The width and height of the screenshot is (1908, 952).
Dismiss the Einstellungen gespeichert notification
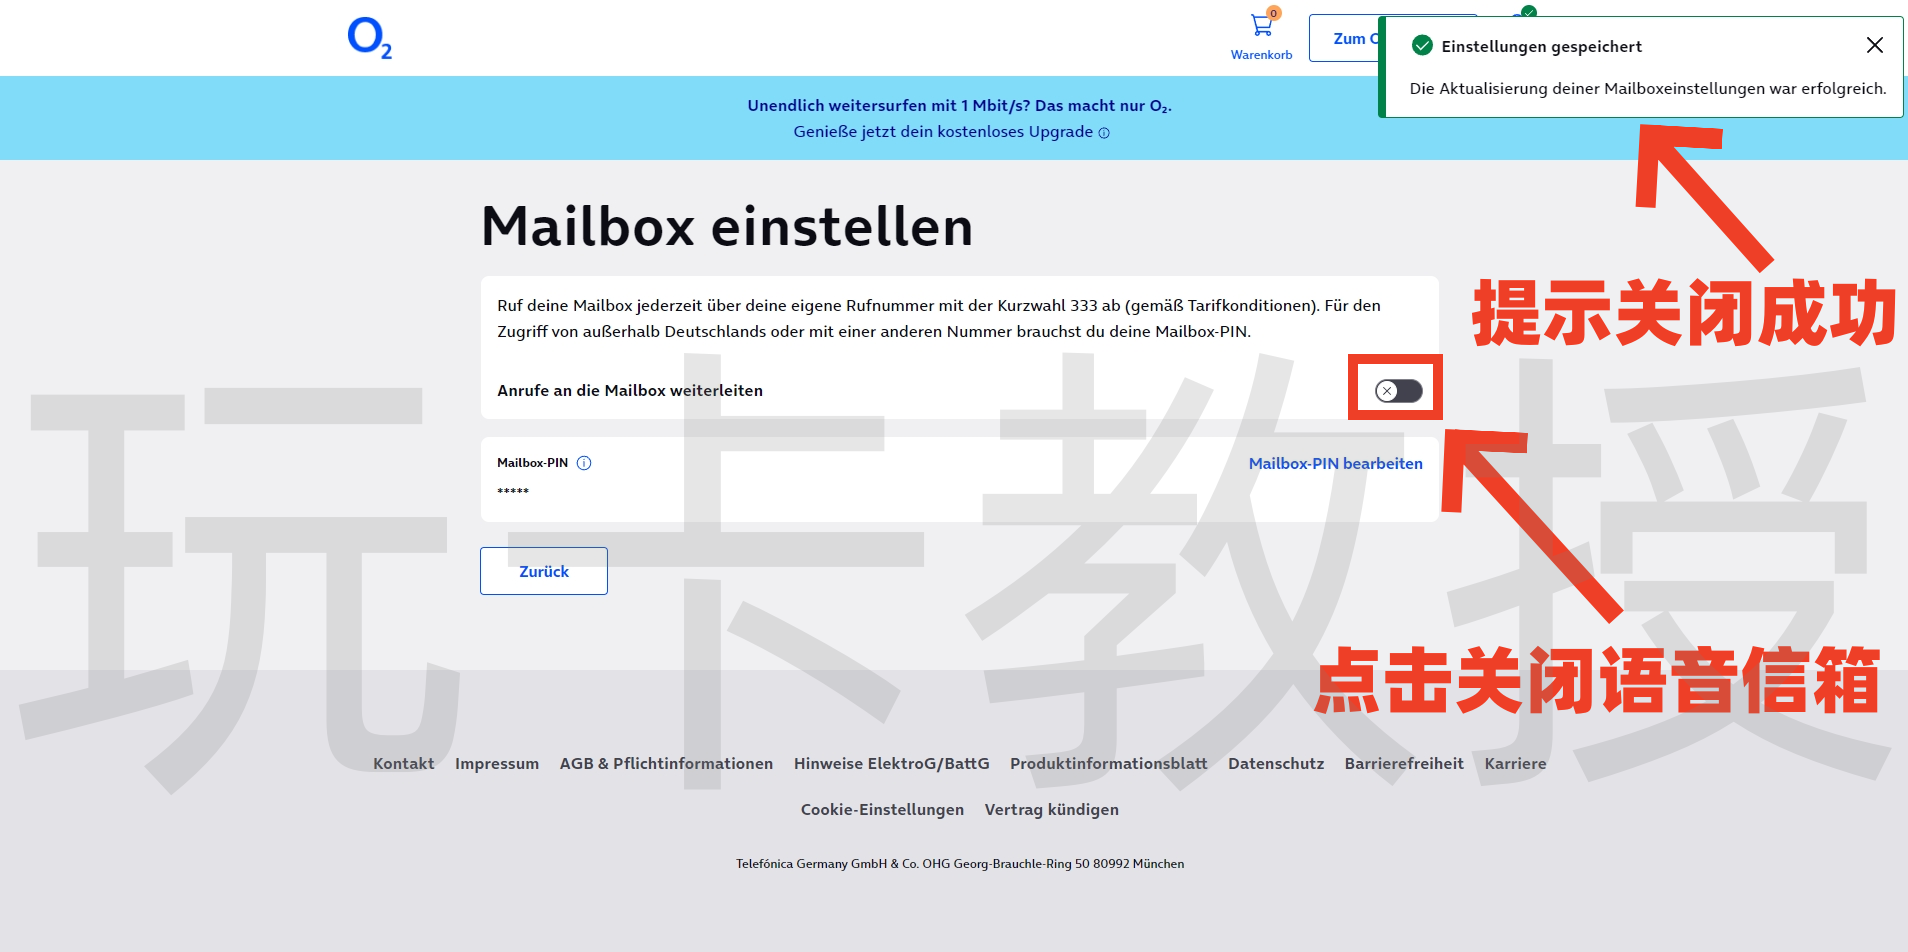pos(1874,45)
